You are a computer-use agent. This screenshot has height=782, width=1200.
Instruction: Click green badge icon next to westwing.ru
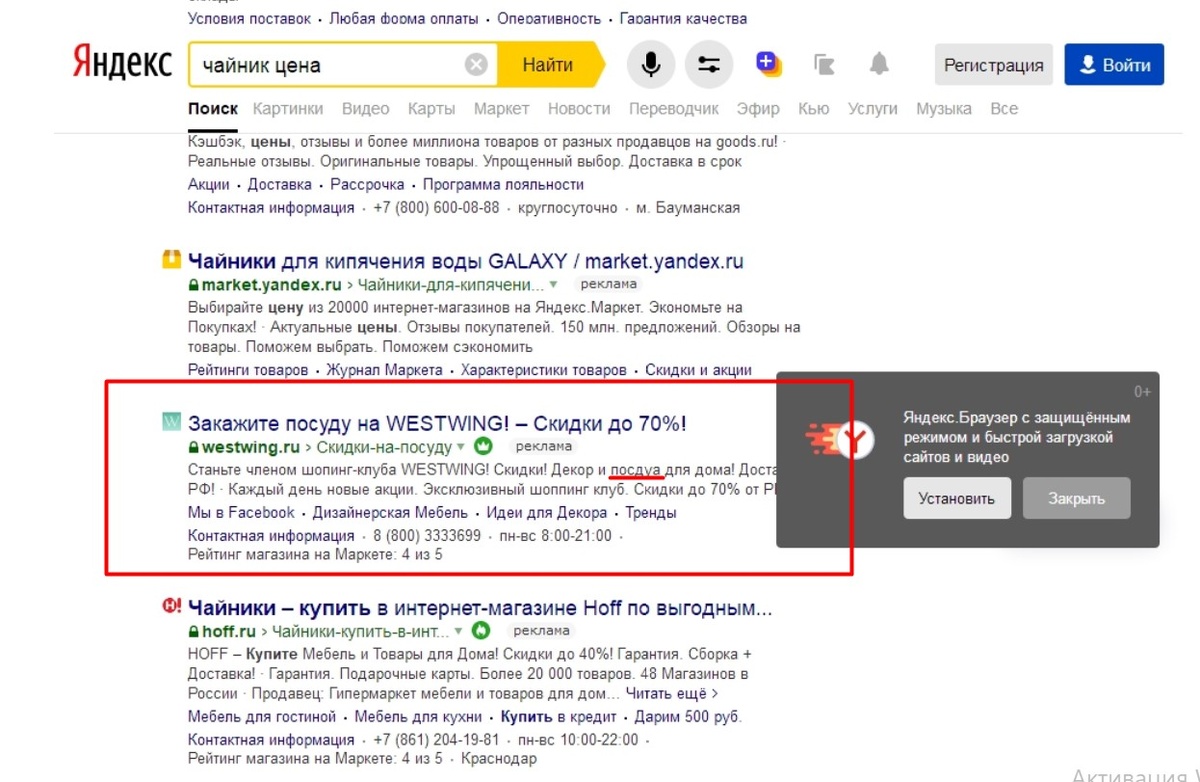point(484,446)
